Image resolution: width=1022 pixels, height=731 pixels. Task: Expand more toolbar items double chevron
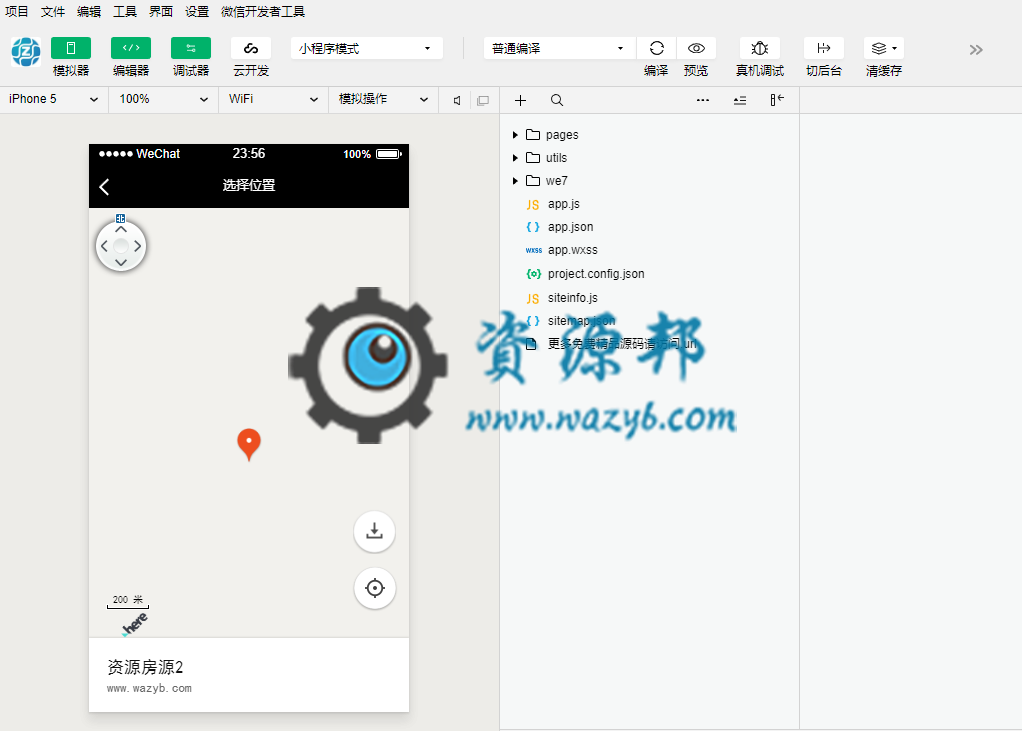click(976, 50)
